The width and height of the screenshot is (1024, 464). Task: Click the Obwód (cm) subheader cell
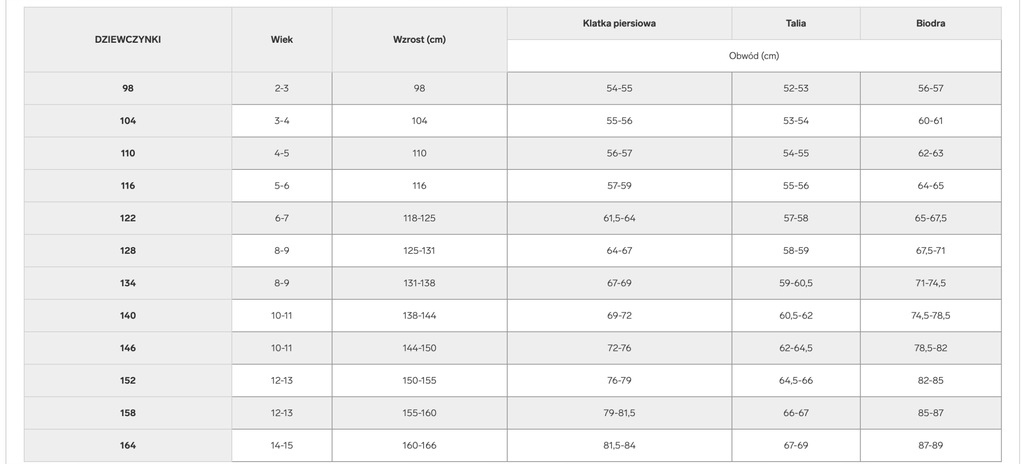click(754, 56)
